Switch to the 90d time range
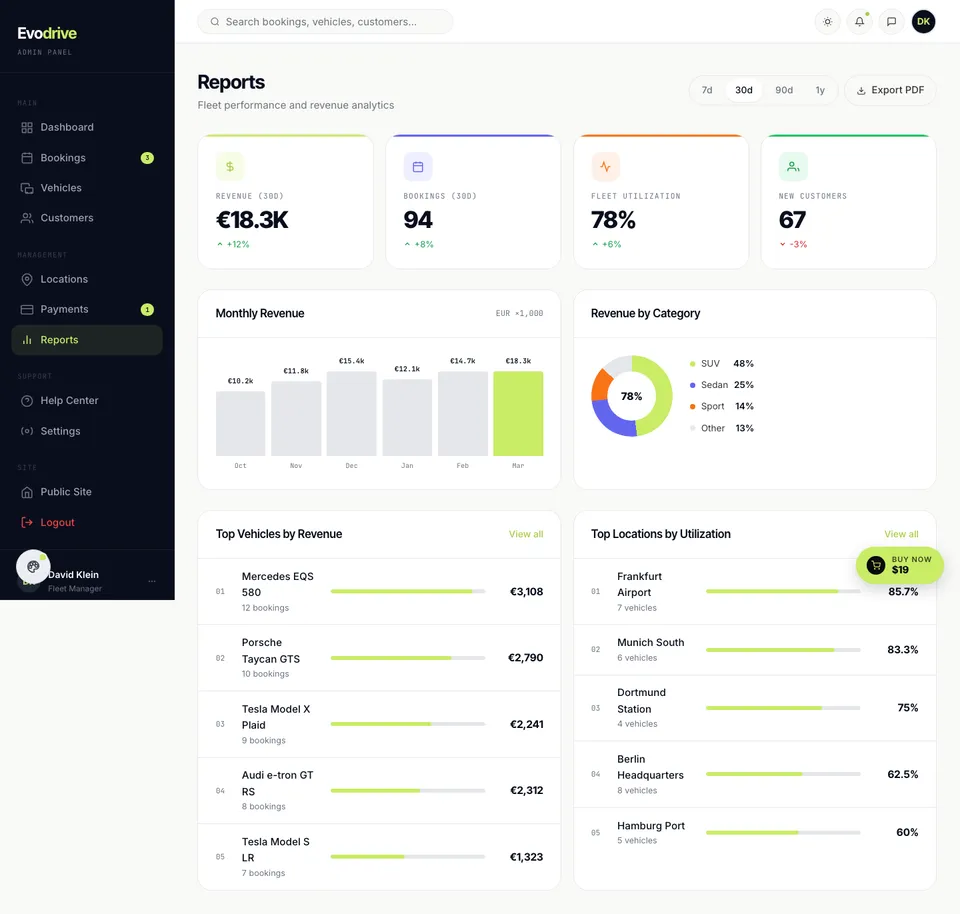The height and width of the screenshot is (914, 960). tap(784, 90)
